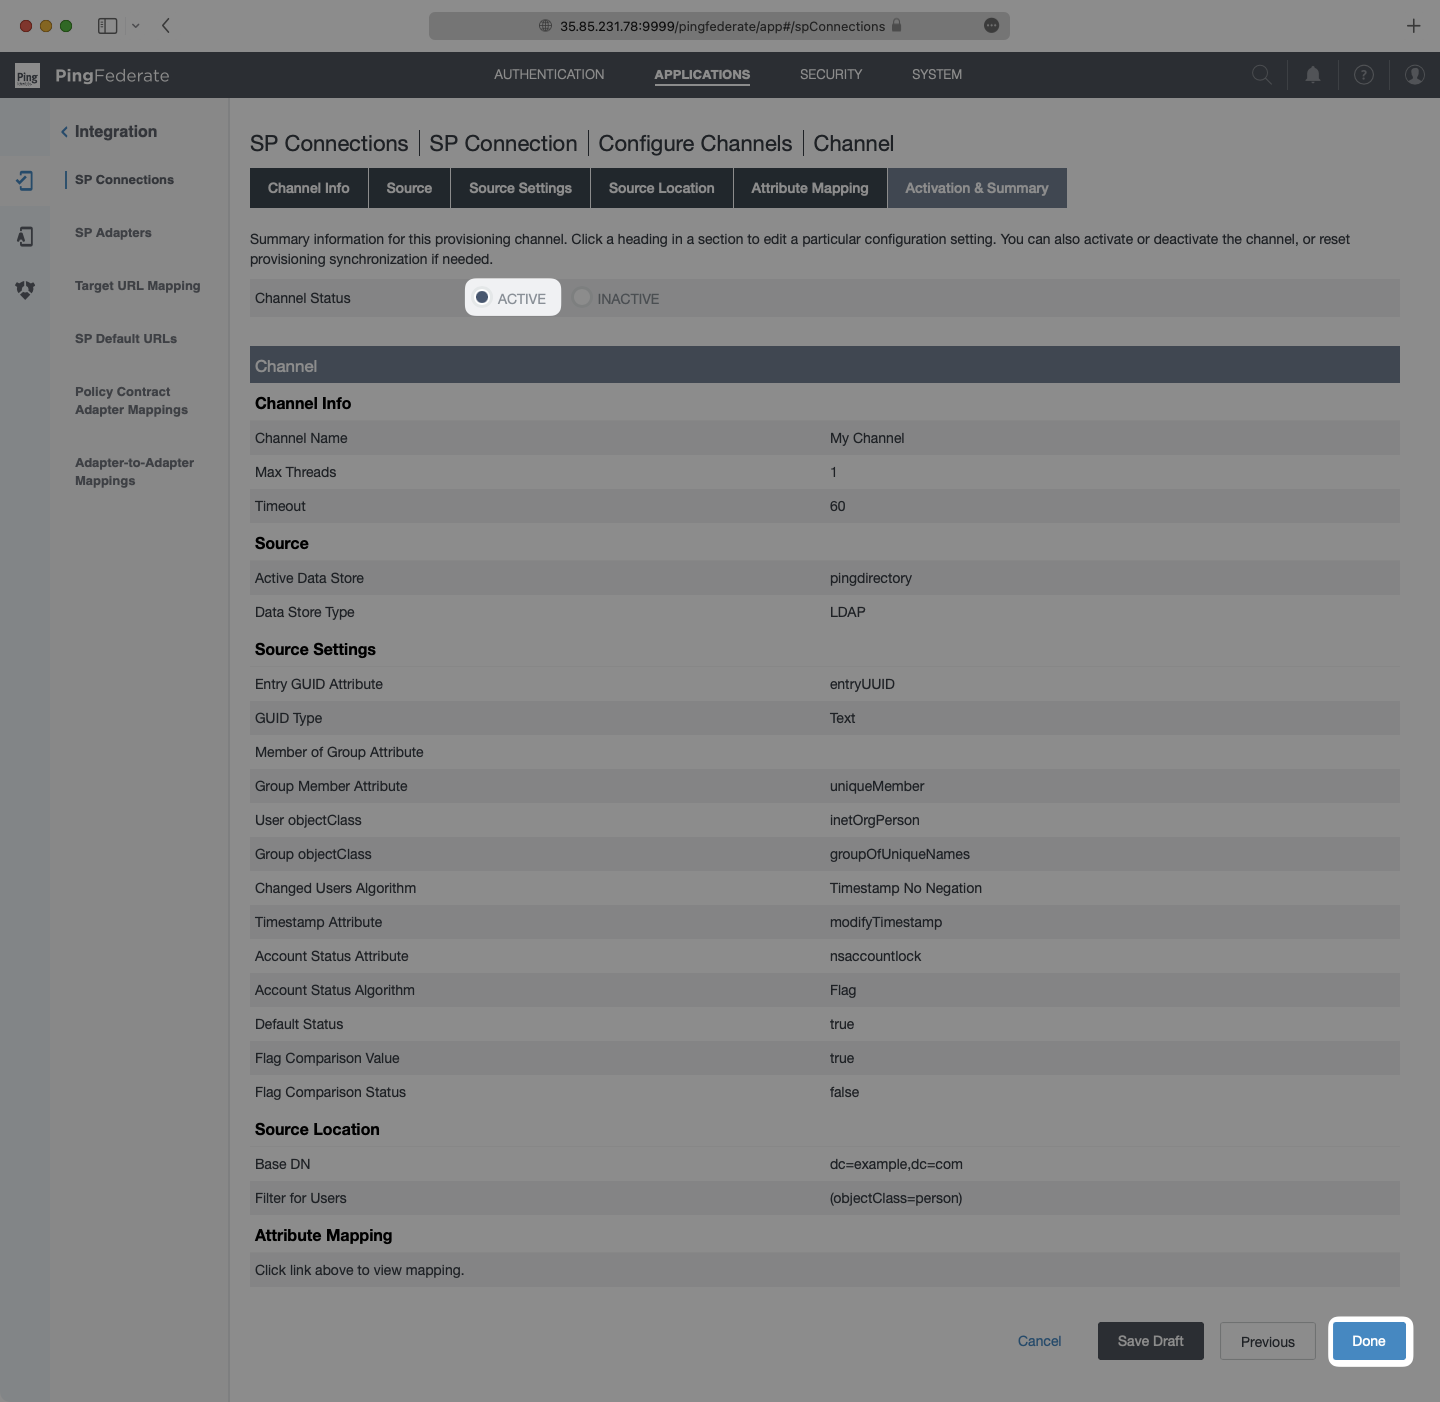Image resolution: width=1440 pixels, height=1402 pixels.
Task: Open the help question mark icon
Action: 1364,74
